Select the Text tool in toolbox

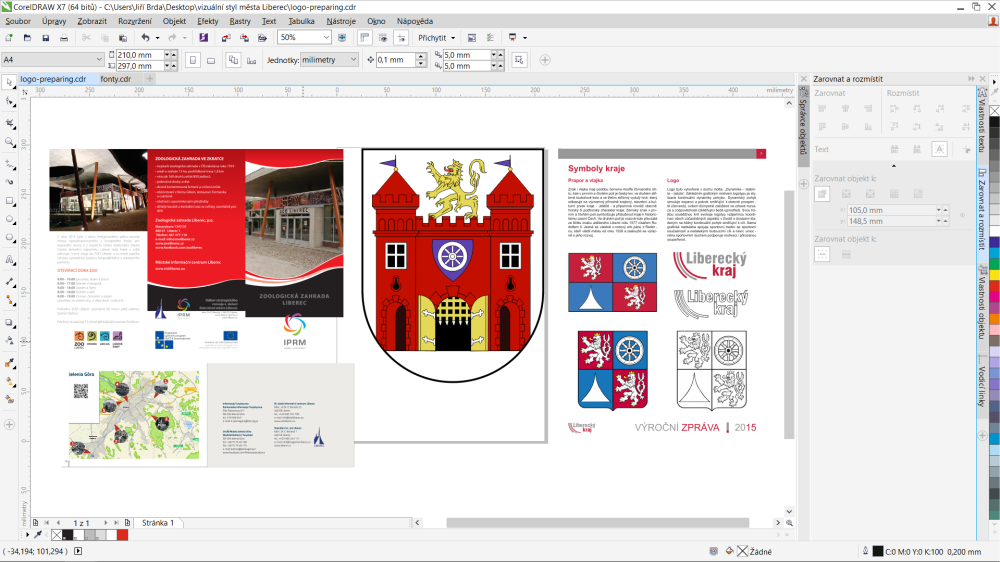[x=10, y=260]
